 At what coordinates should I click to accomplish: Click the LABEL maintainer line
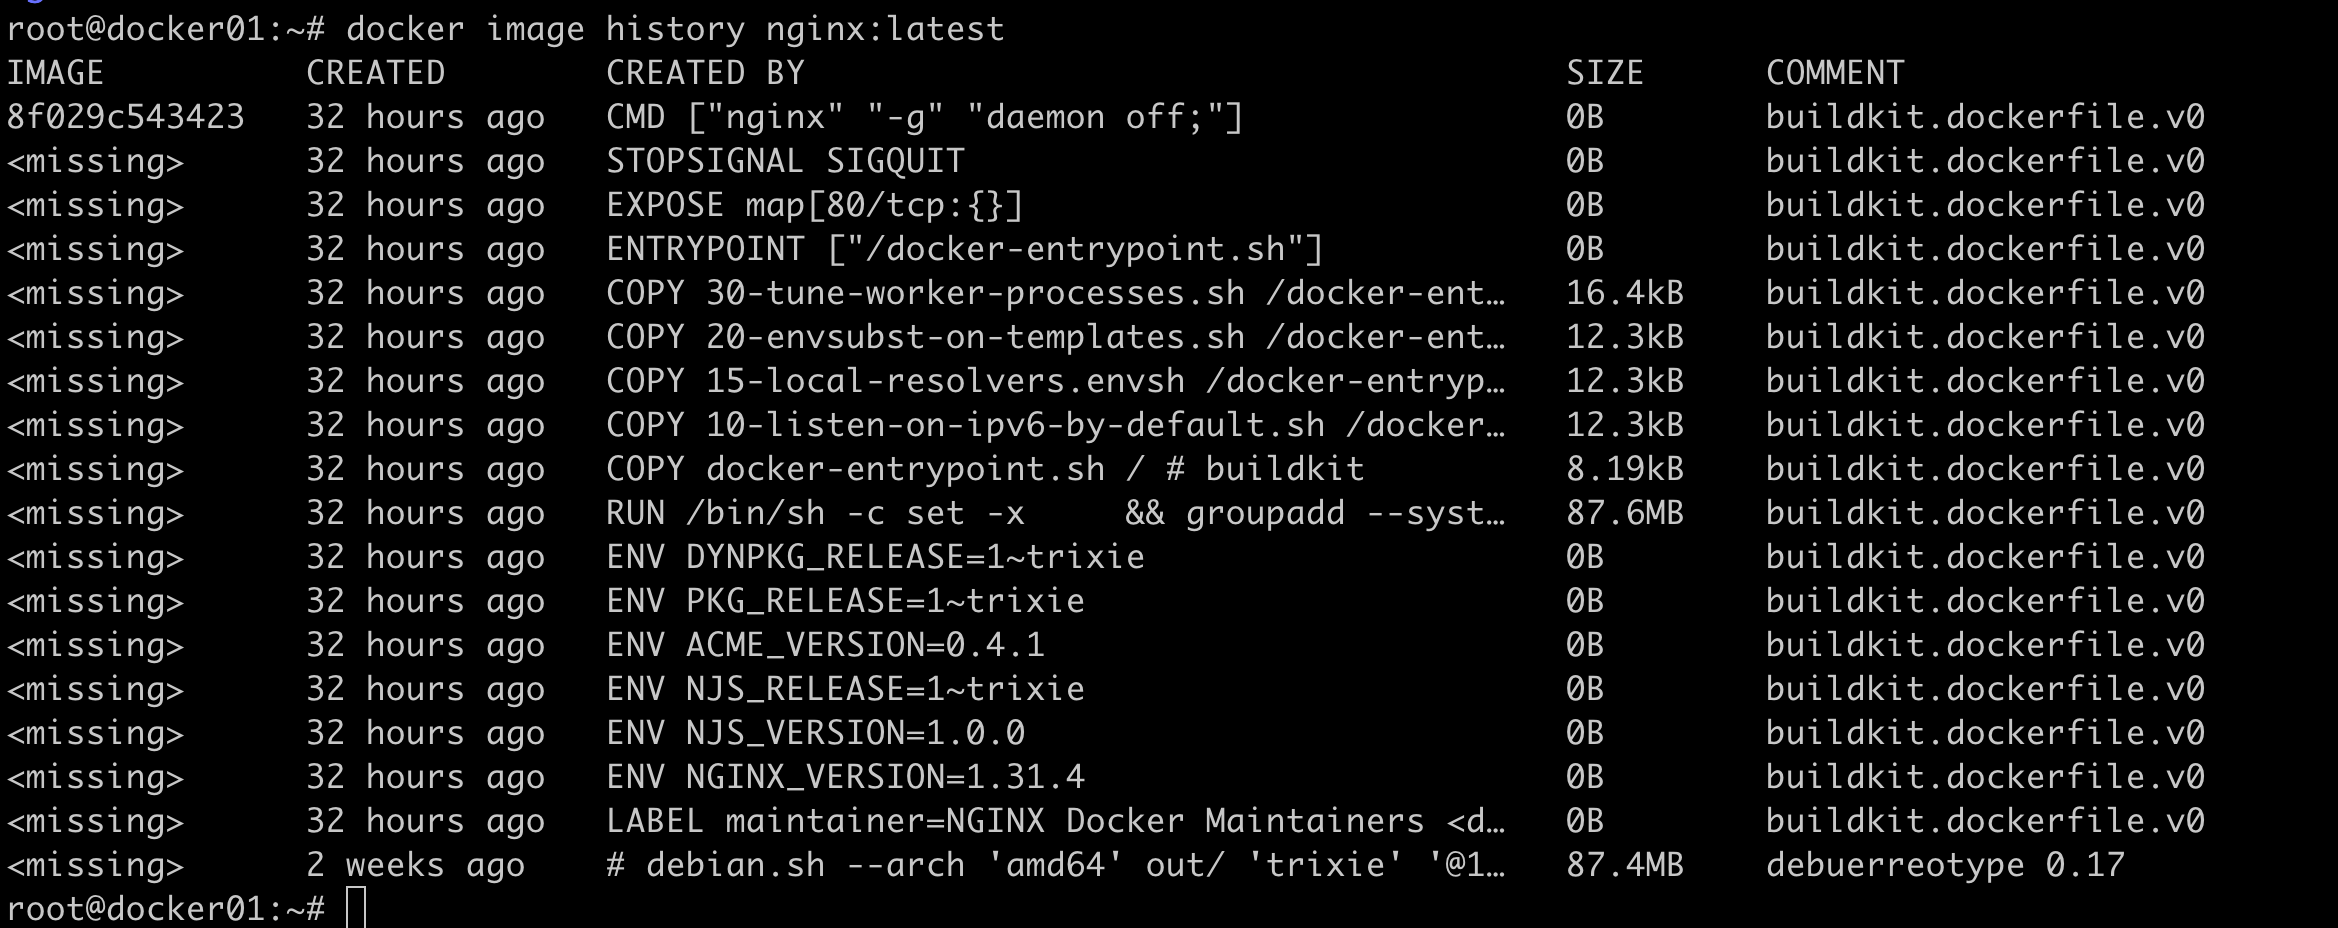pyautogui.click(x=1055, y=821)
